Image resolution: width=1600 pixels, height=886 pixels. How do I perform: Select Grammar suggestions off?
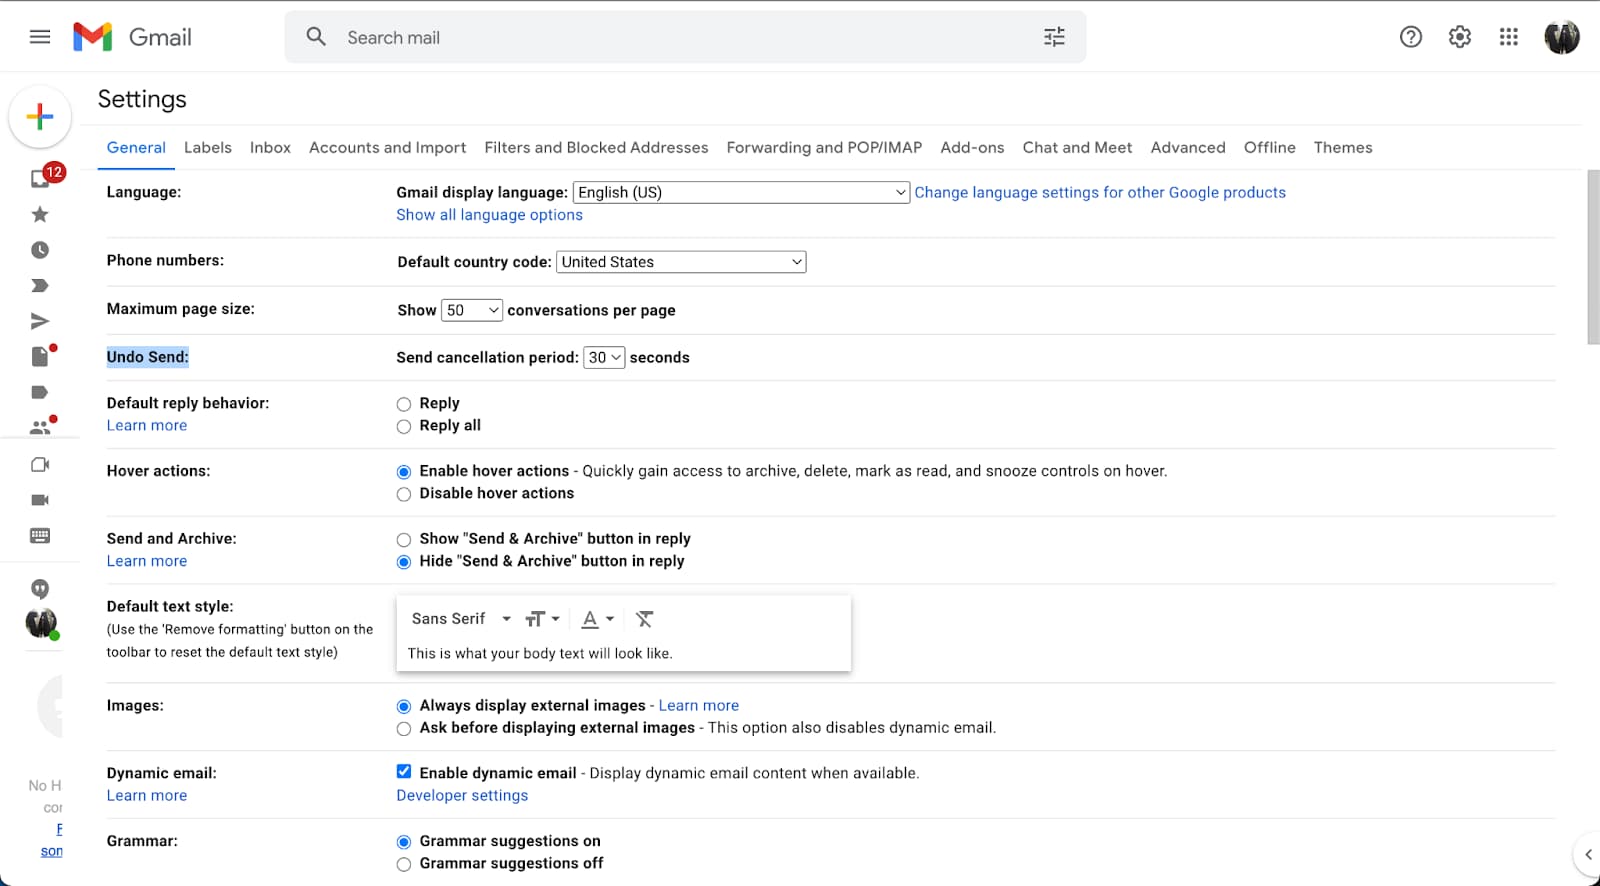point(404,865)
